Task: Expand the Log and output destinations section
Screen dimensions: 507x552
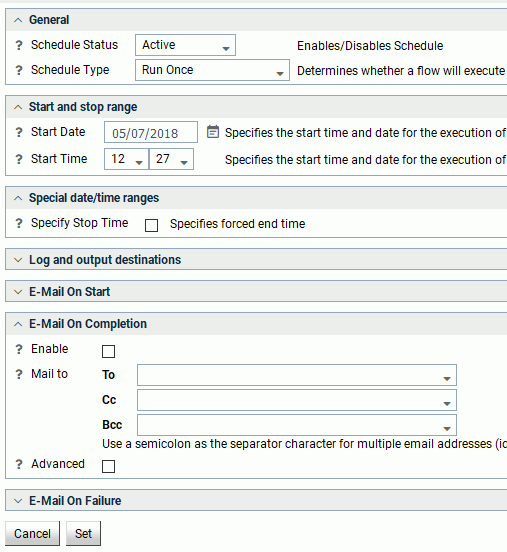Action: tap(105, 260)
